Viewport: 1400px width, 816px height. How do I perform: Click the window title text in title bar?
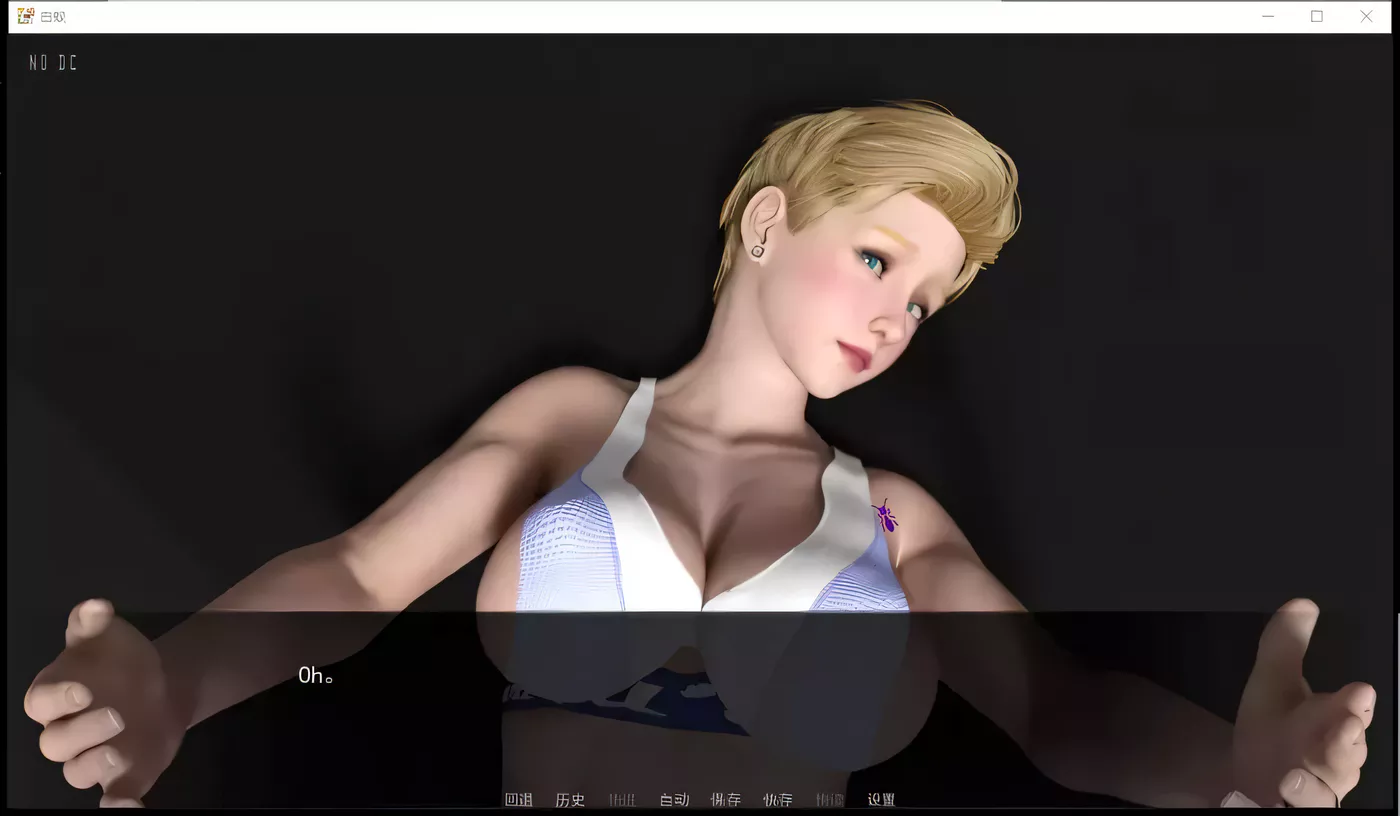tap(53, 17)
